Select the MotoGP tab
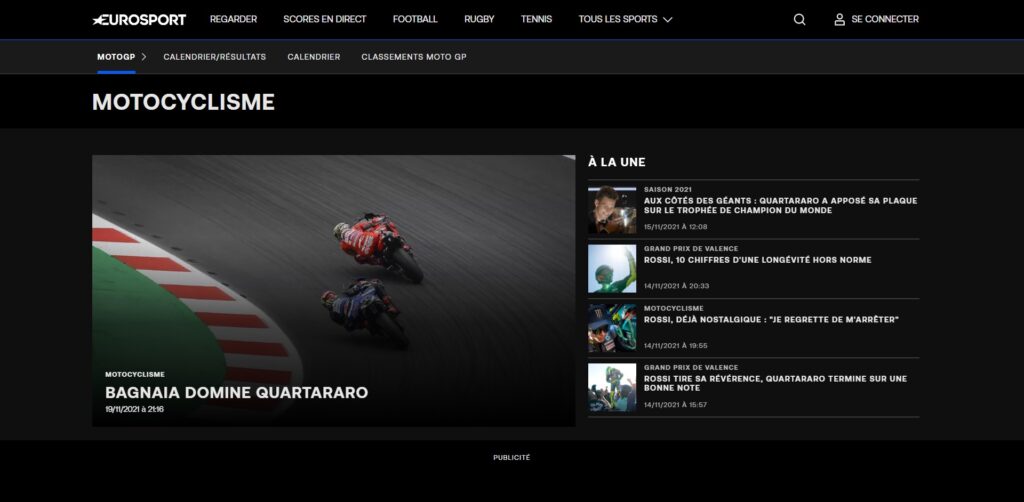Screen dimensions: 1024x502 (x=116, y=57)
